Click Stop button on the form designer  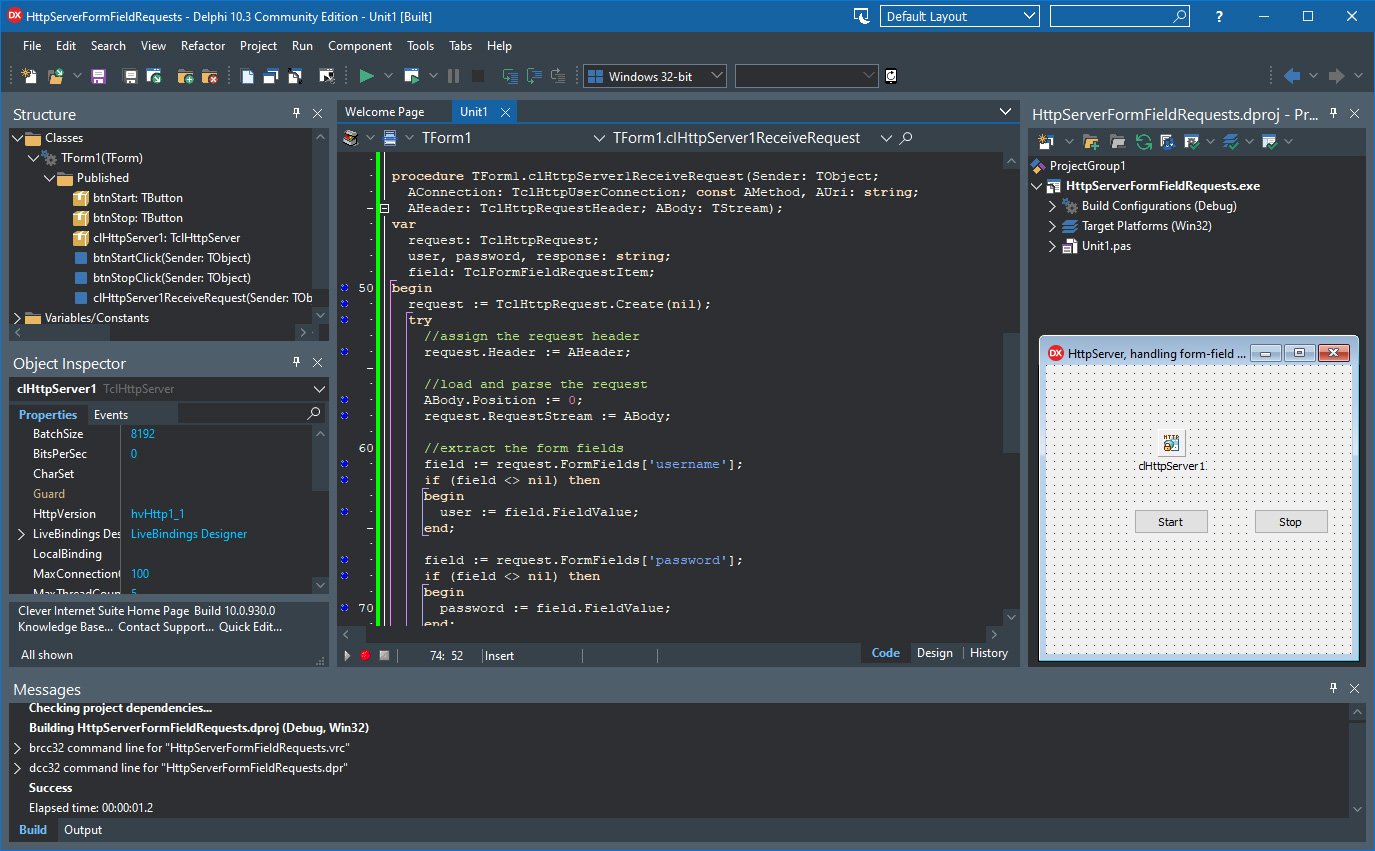pos(1291,522)
